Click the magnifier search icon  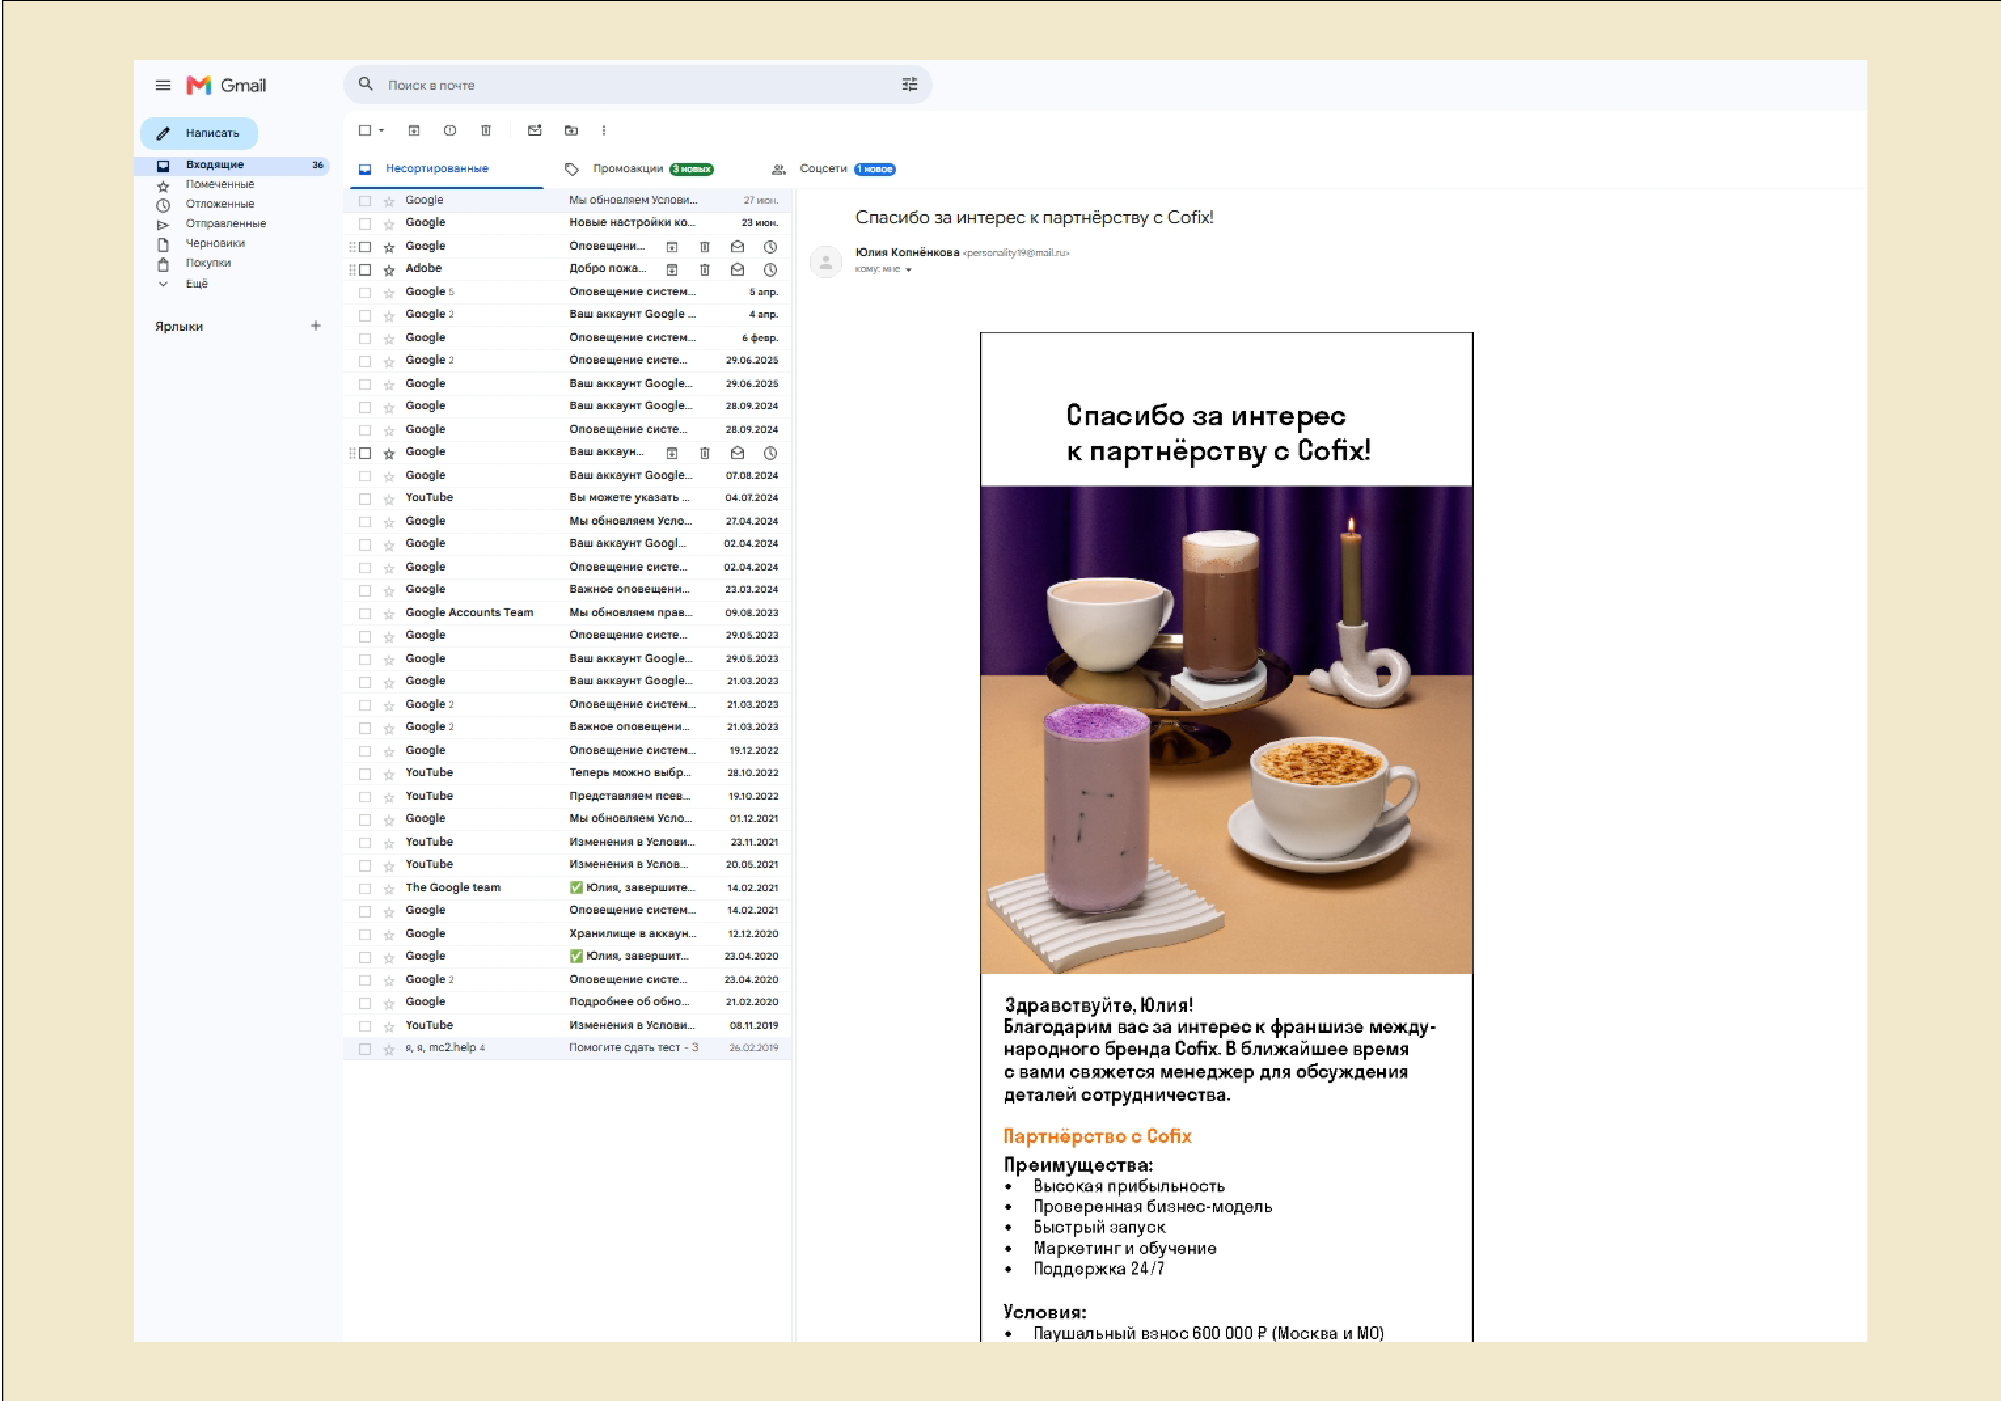tap(366, 84)
